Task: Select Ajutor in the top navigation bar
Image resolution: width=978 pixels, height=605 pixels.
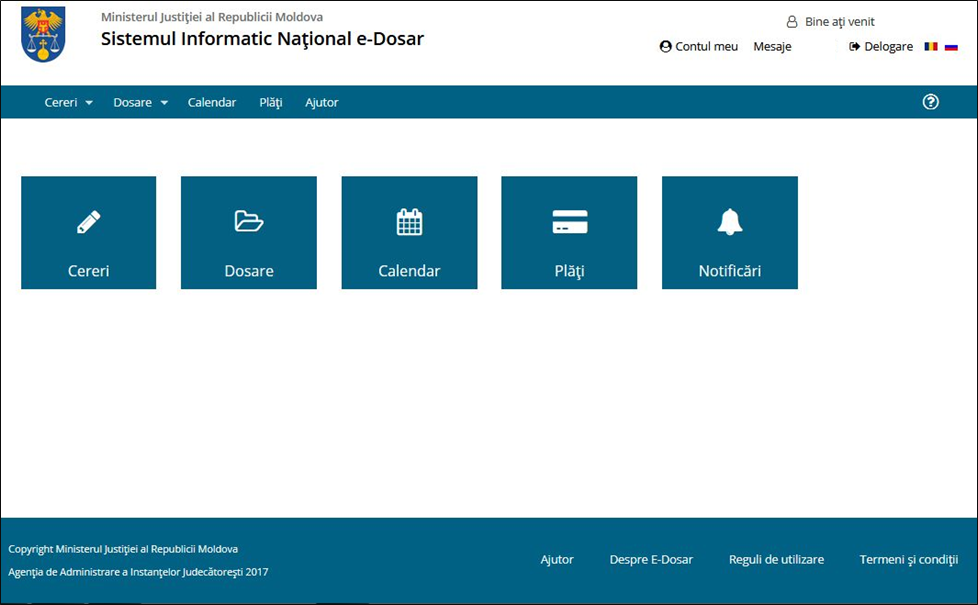Action: 322,102
